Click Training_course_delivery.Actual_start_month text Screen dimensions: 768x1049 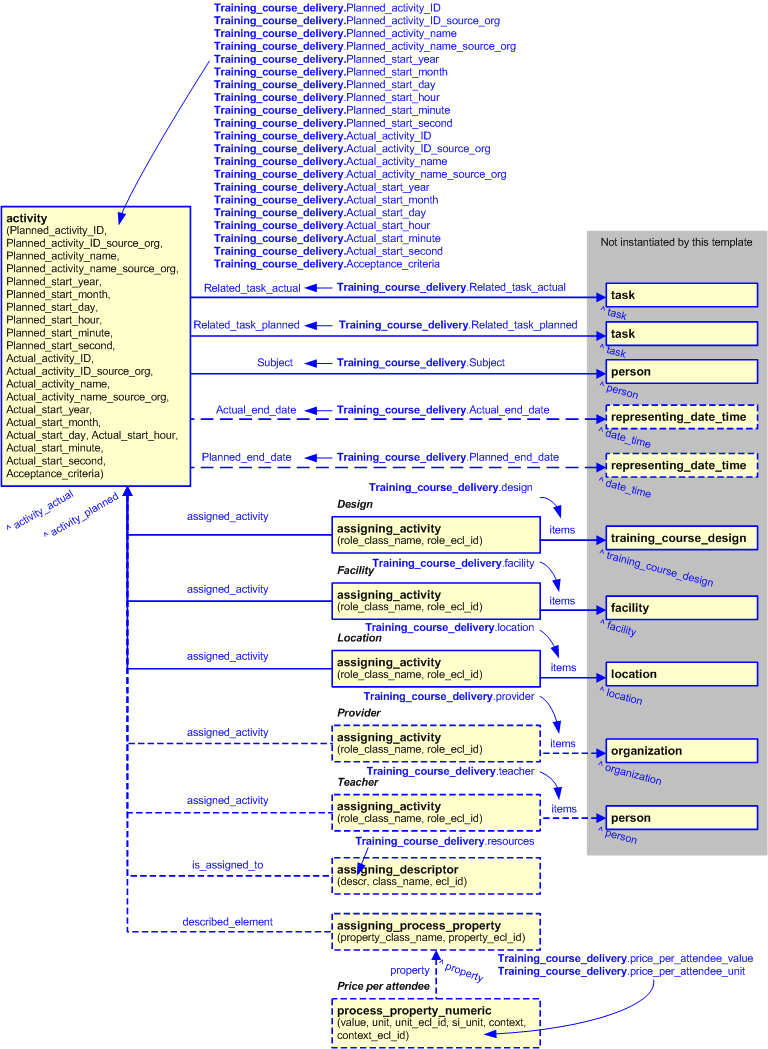(326, 200)
